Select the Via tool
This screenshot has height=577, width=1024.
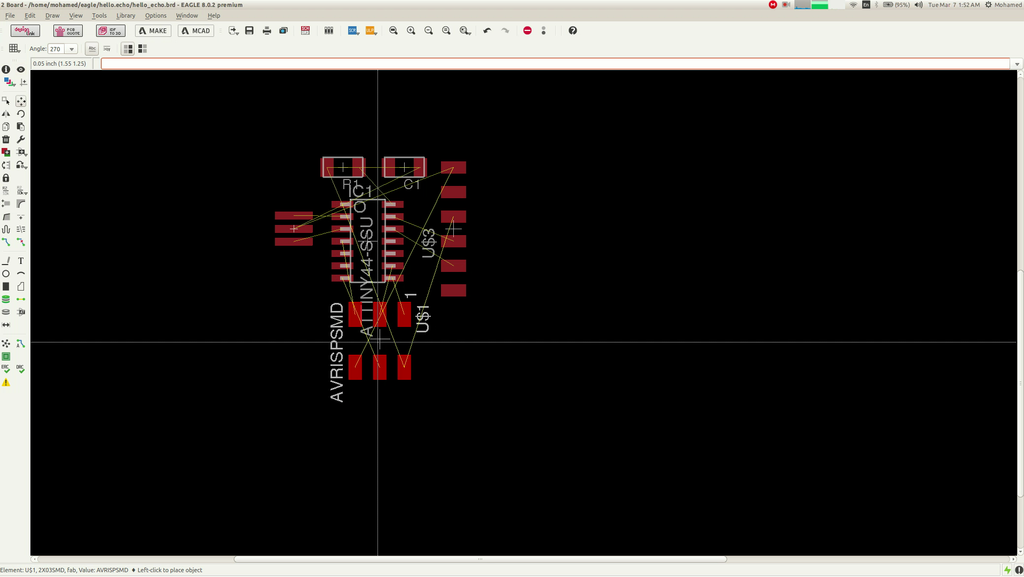[6, 299]
